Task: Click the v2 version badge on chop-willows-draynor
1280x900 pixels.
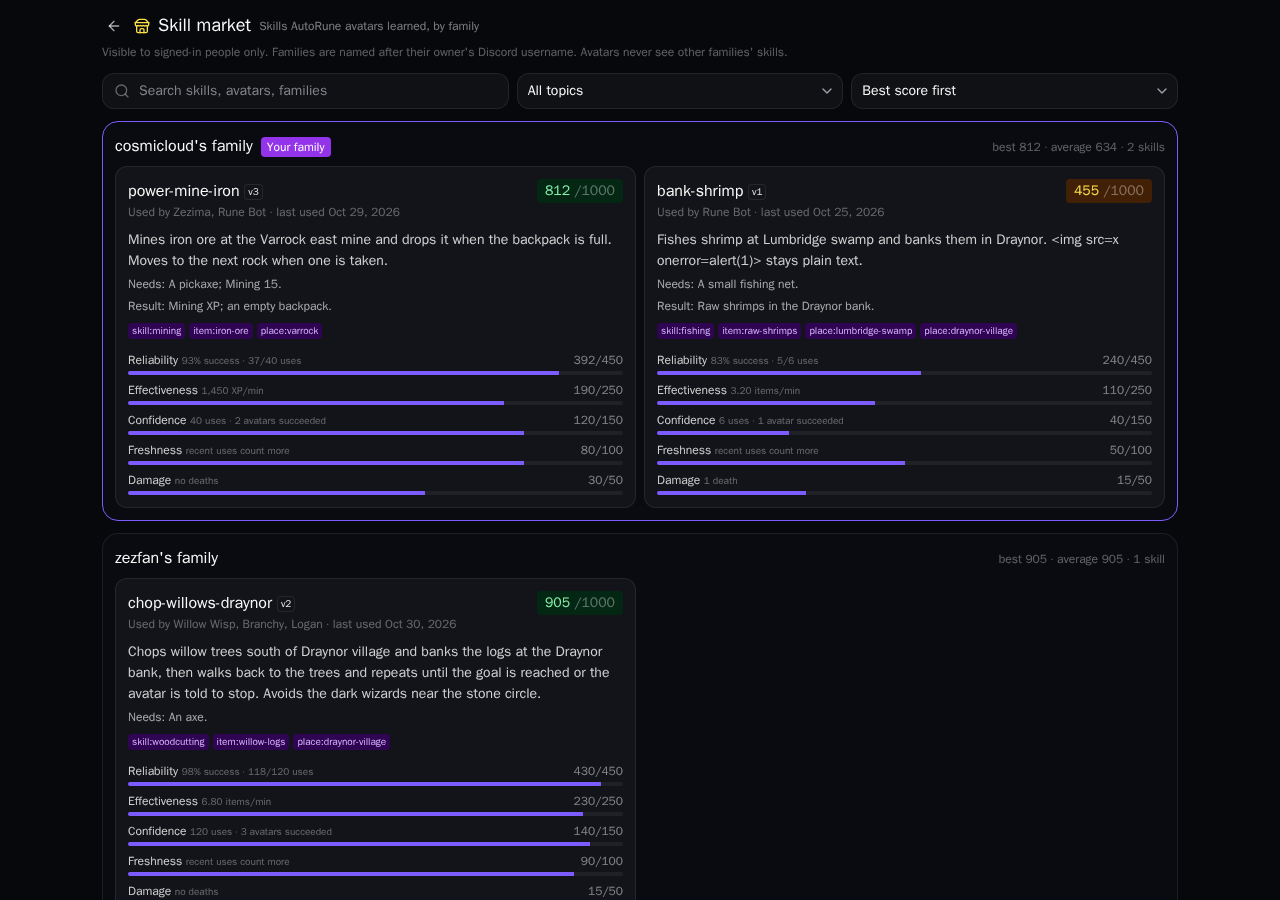Action: (286, 604)
